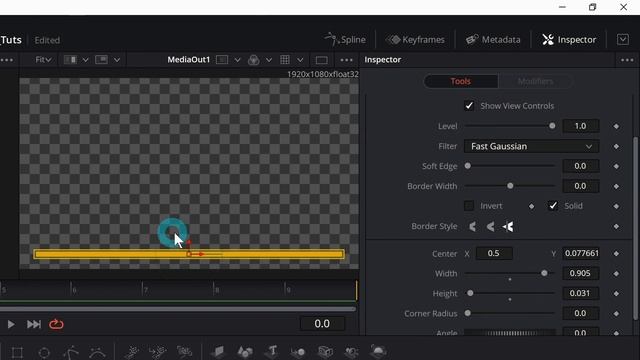Expand the top-right panel chevron button
Screen dimensions: 640x360
623,40
